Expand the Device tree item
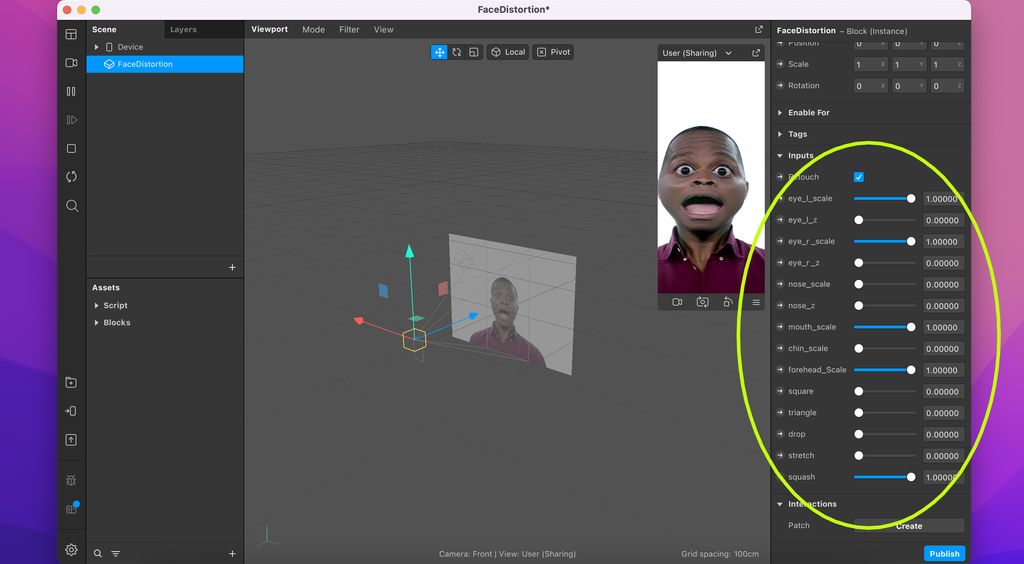This screenshot has width=1024, height=564. [97, 47]
